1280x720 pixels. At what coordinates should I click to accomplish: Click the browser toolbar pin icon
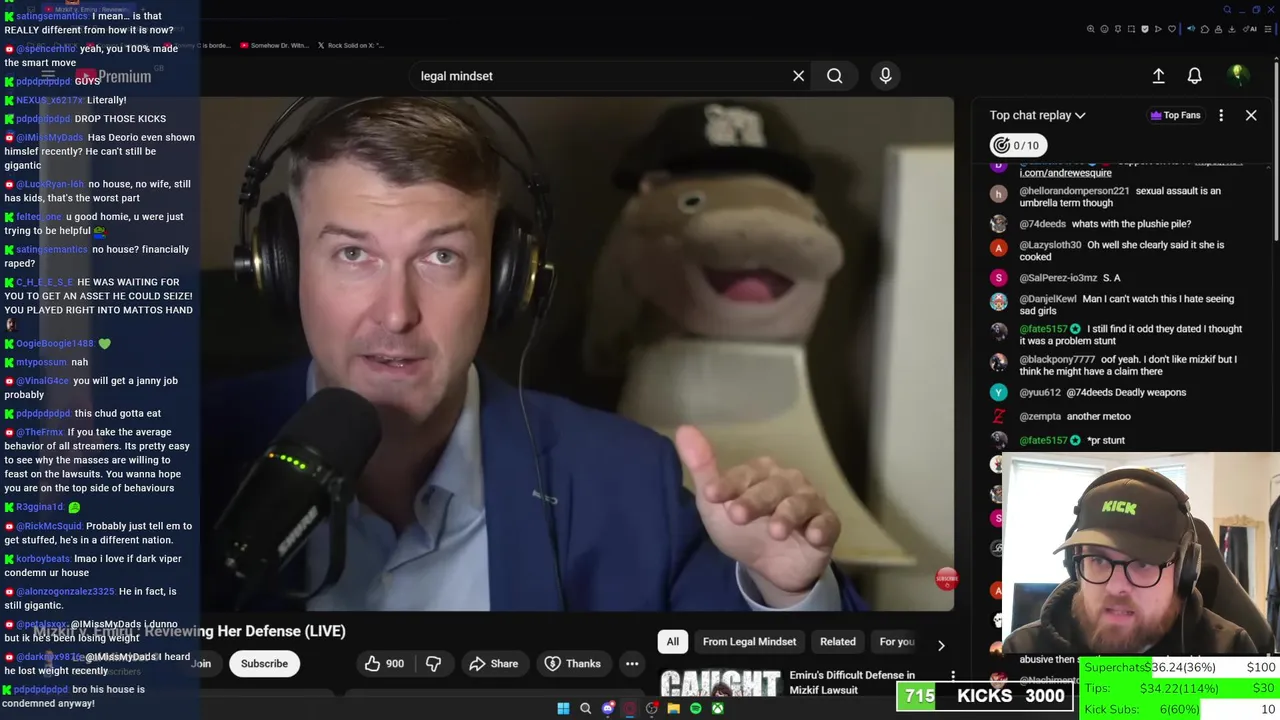tap(1118, 29)
